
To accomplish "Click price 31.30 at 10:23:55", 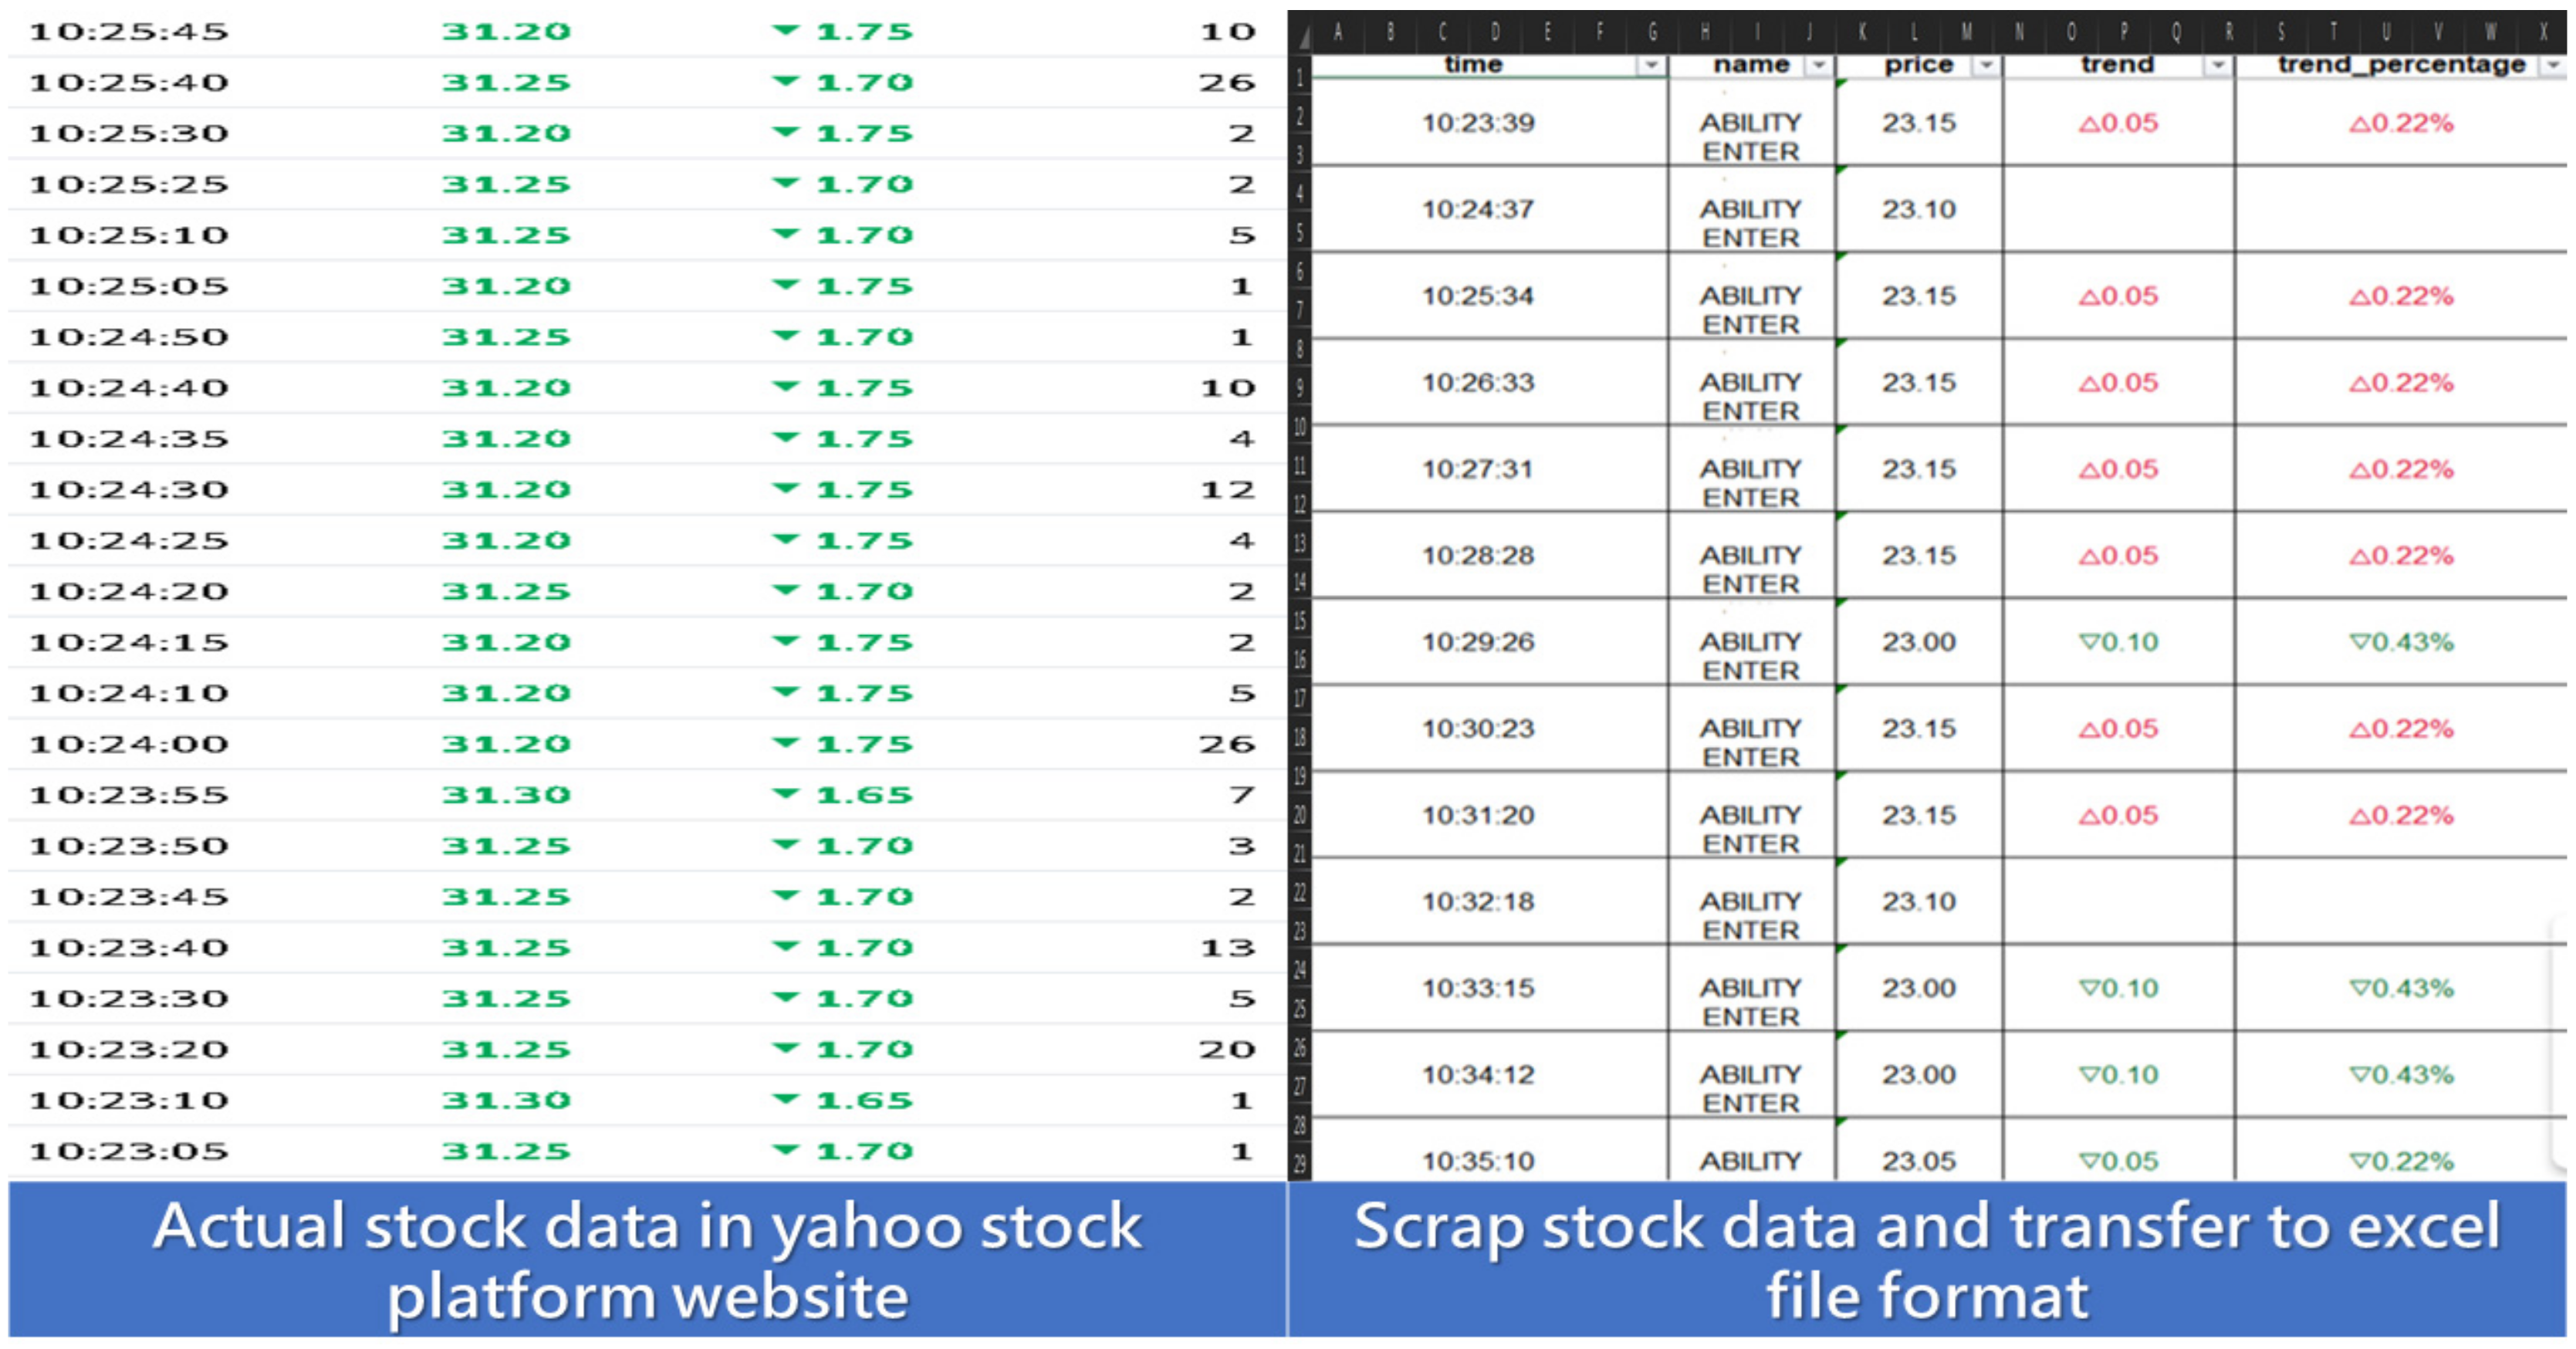I will 506,795.
